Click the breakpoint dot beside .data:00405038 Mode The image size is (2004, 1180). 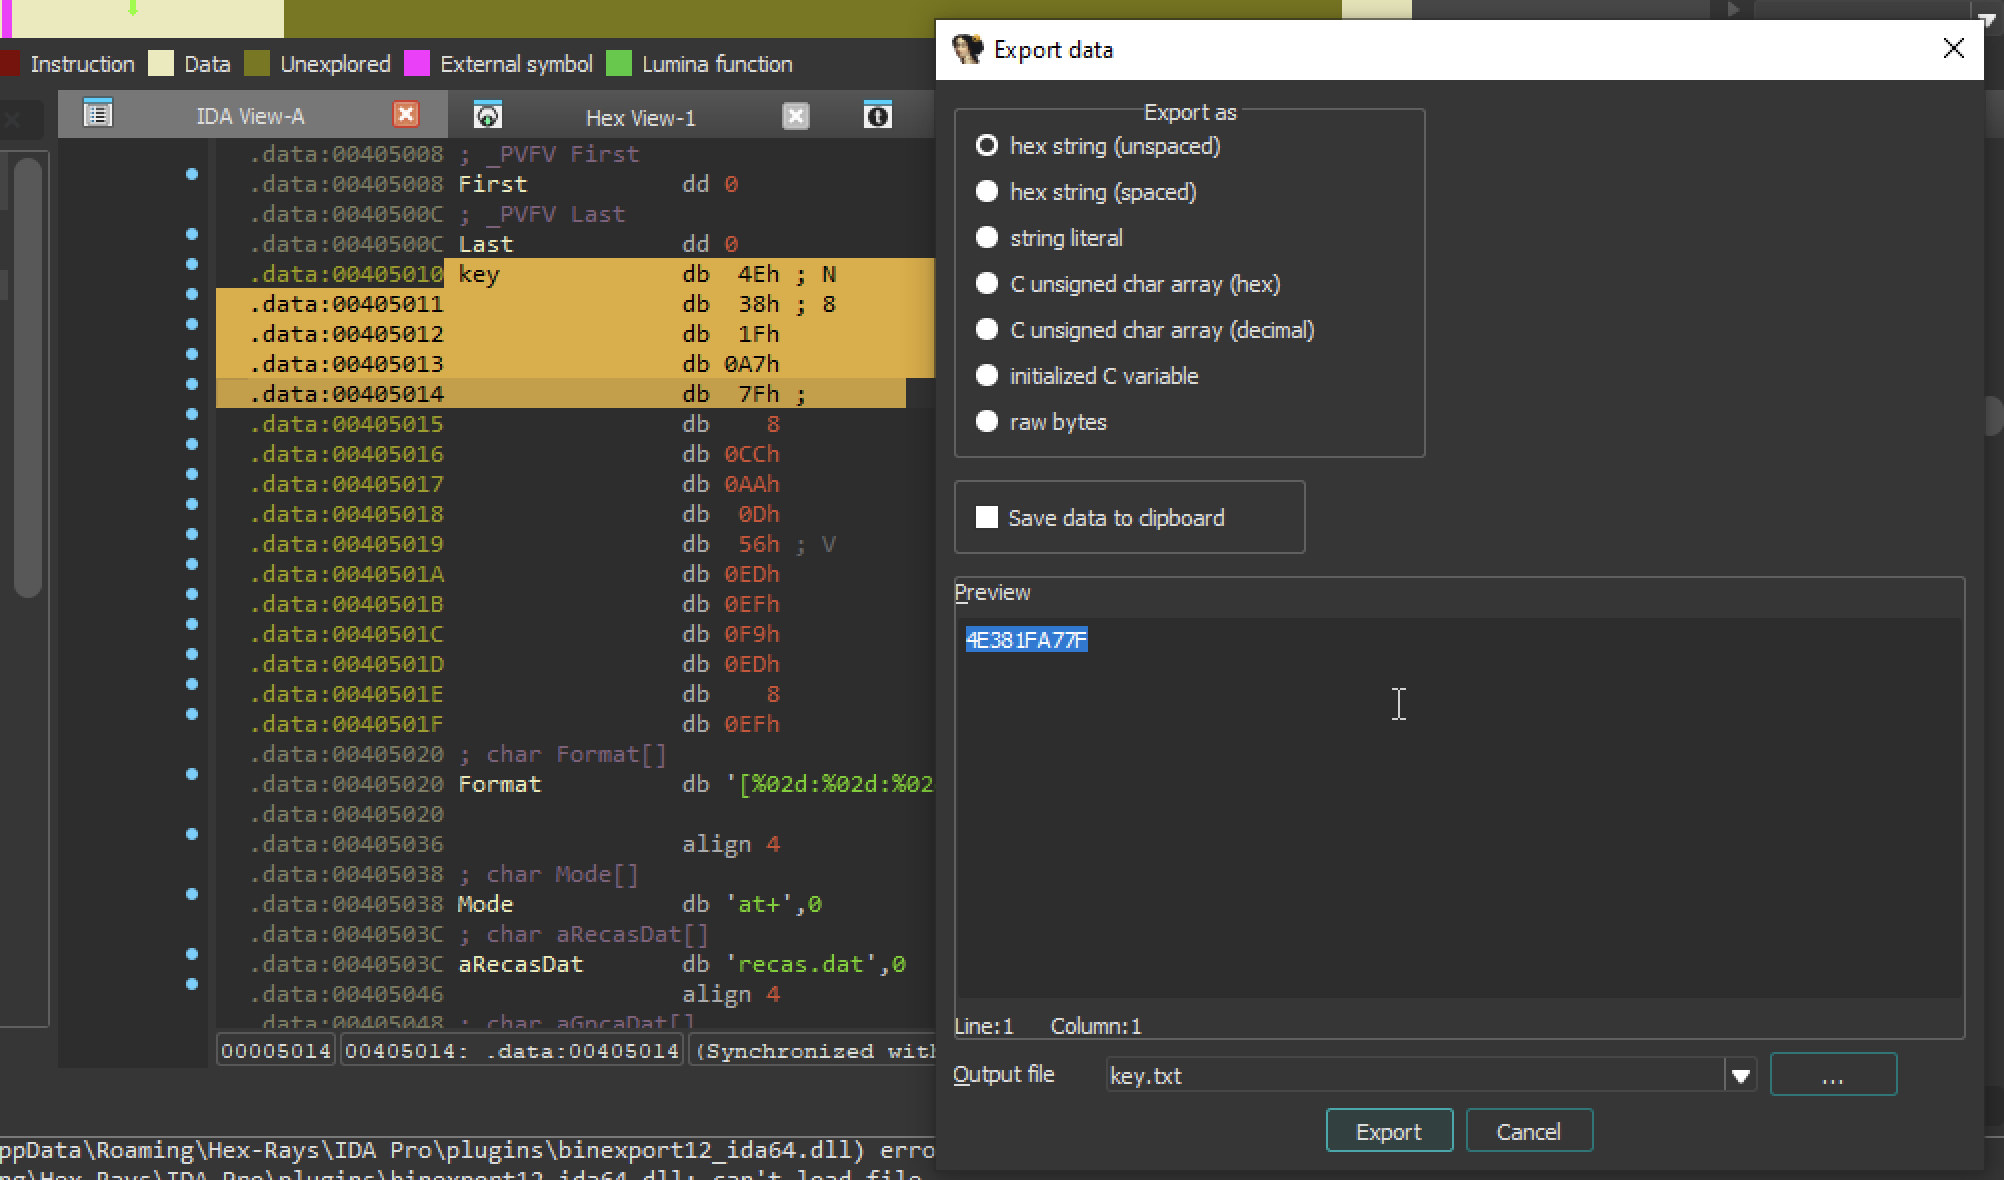point(192,894)
